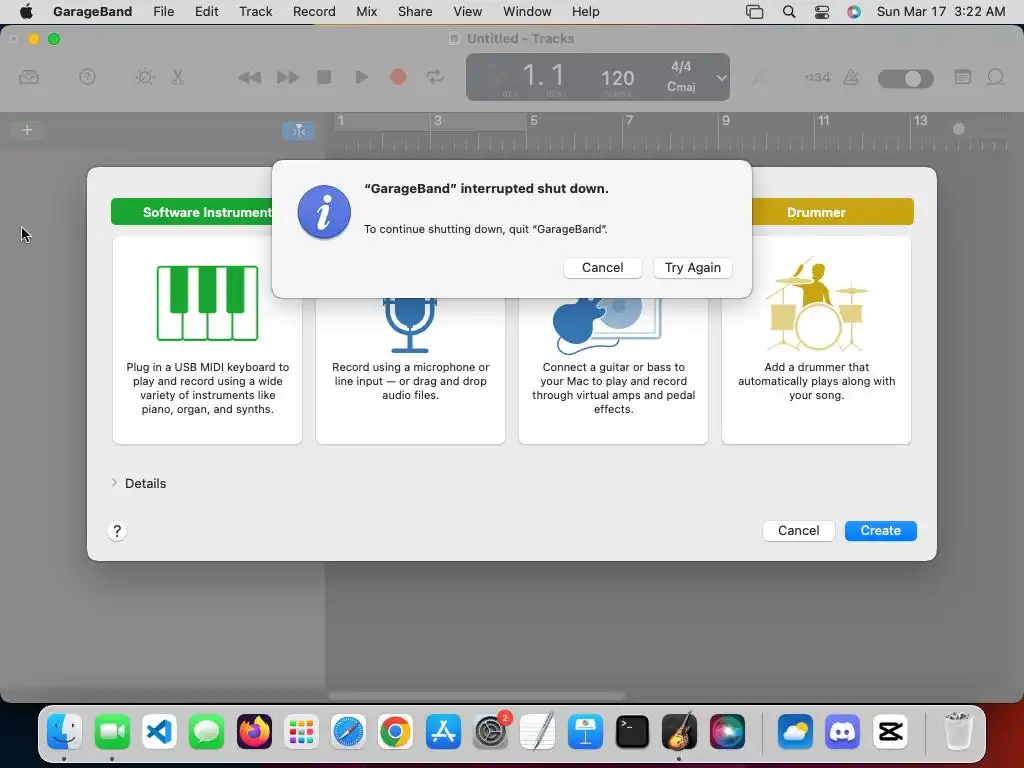1024x768 pixels.
Task: Open the Edit menu
Action: click(206, 12)
